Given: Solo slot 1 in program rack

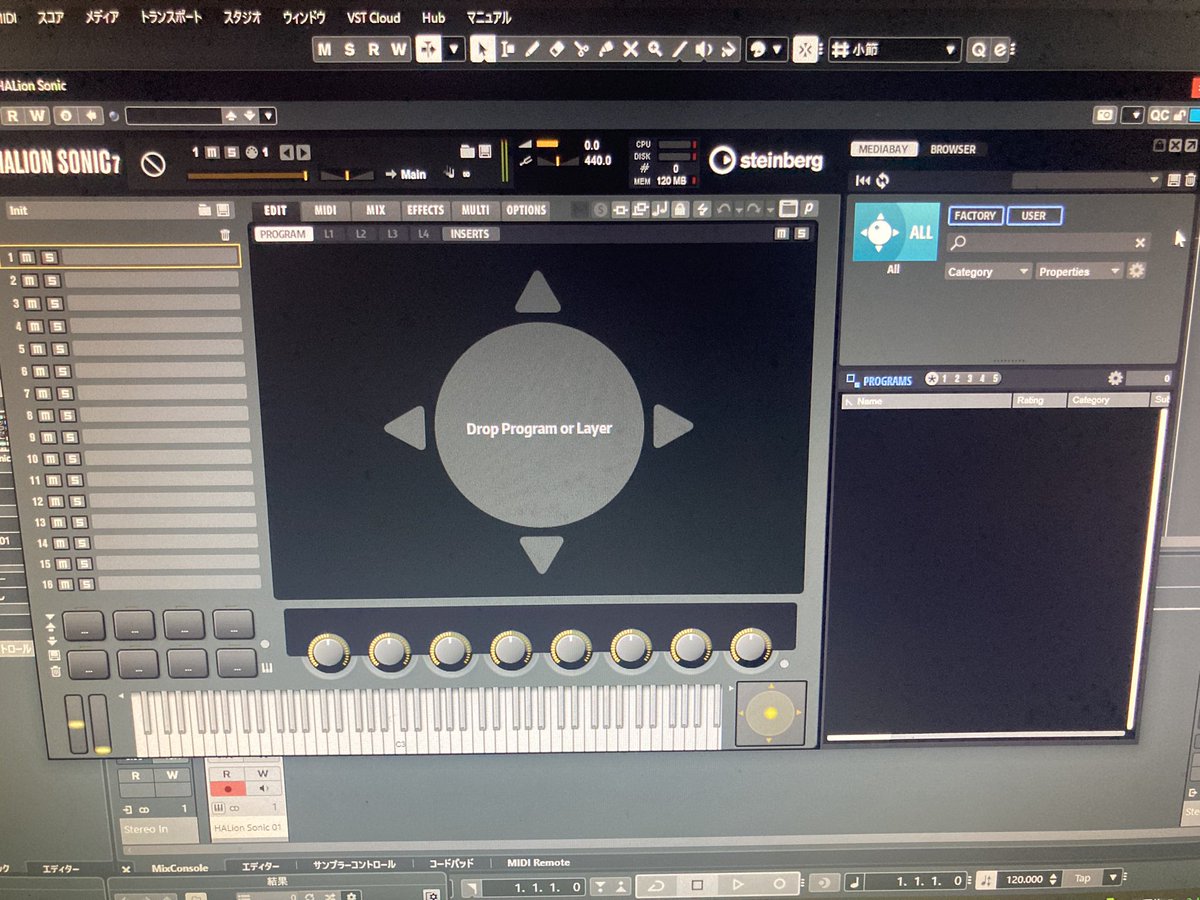Looking at the screenshot, I should (49, 258).
